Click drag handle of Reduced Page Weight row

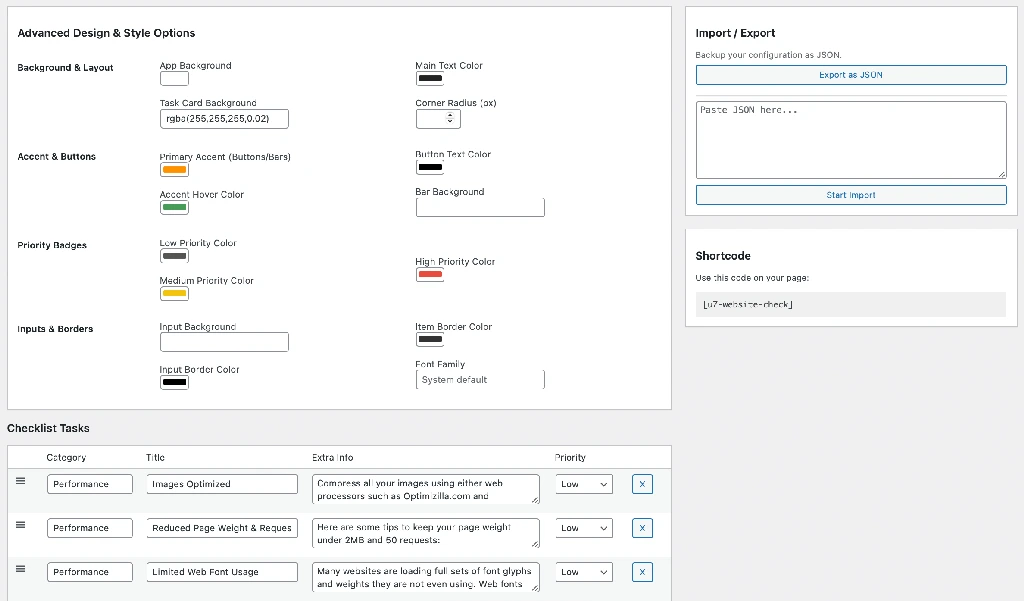click(x=20, y=525)
